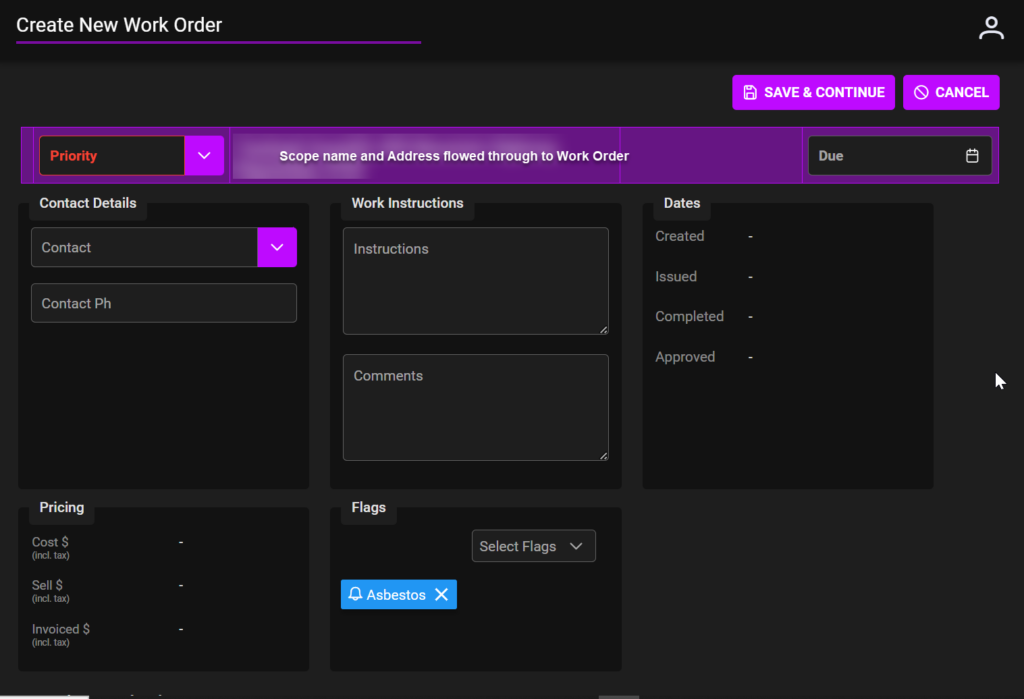Open the calendar icon in the Due field
Screen dimensions: 1024x699
pyautogui.click(x=971, y=155)
